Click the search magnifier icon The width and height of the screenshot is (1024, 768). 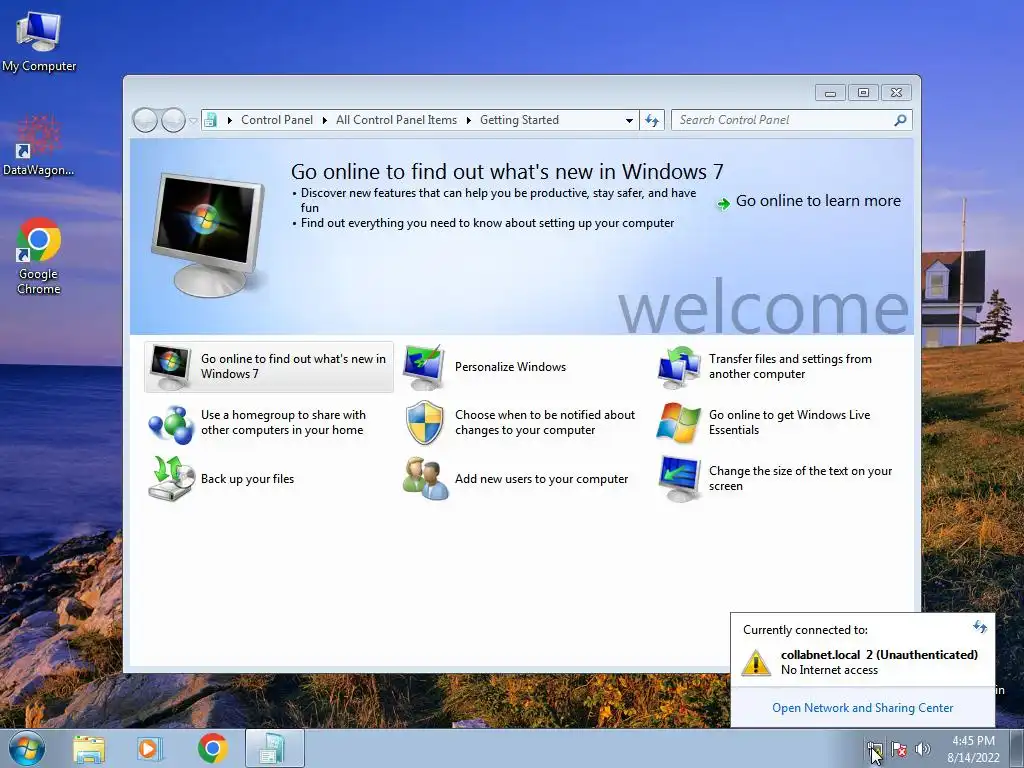(900, 120)
